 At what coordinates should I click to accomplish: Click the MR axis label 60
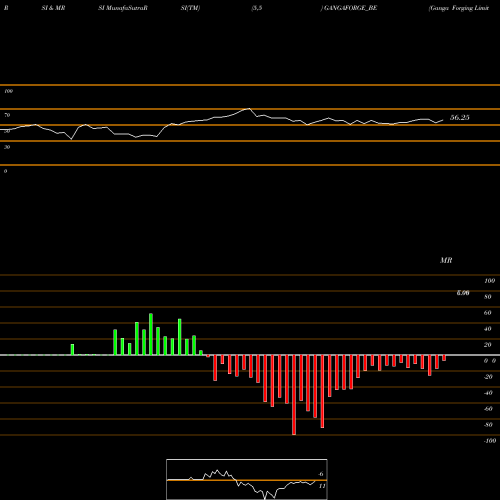tap(487, 313)
